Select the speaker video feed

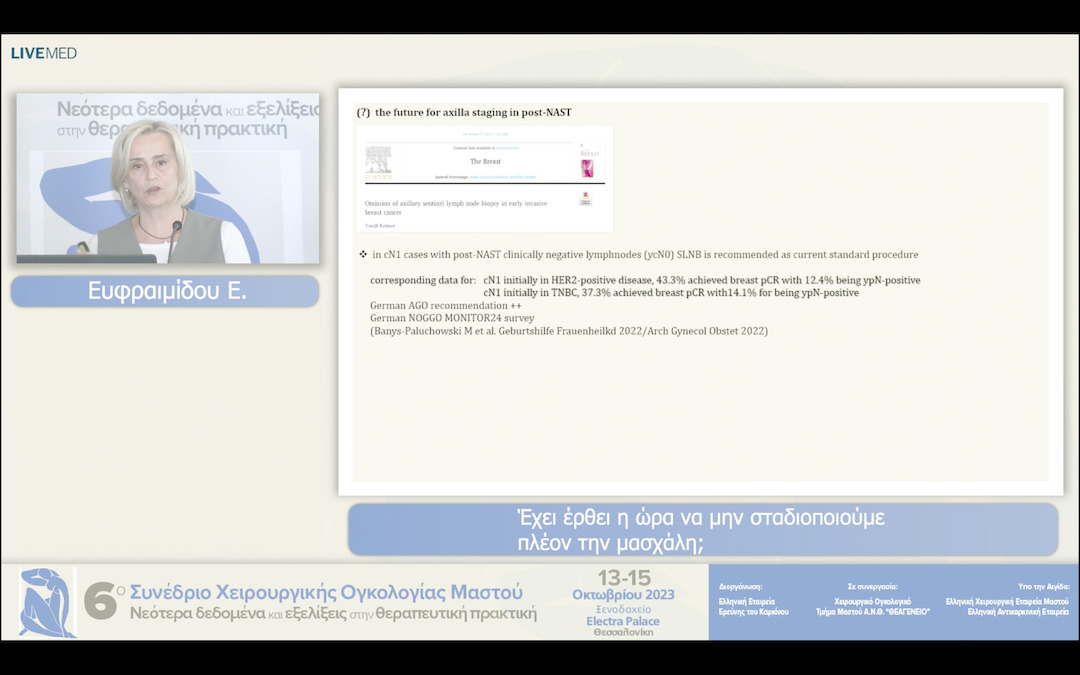pyautogui.click(x=167, y=178)
